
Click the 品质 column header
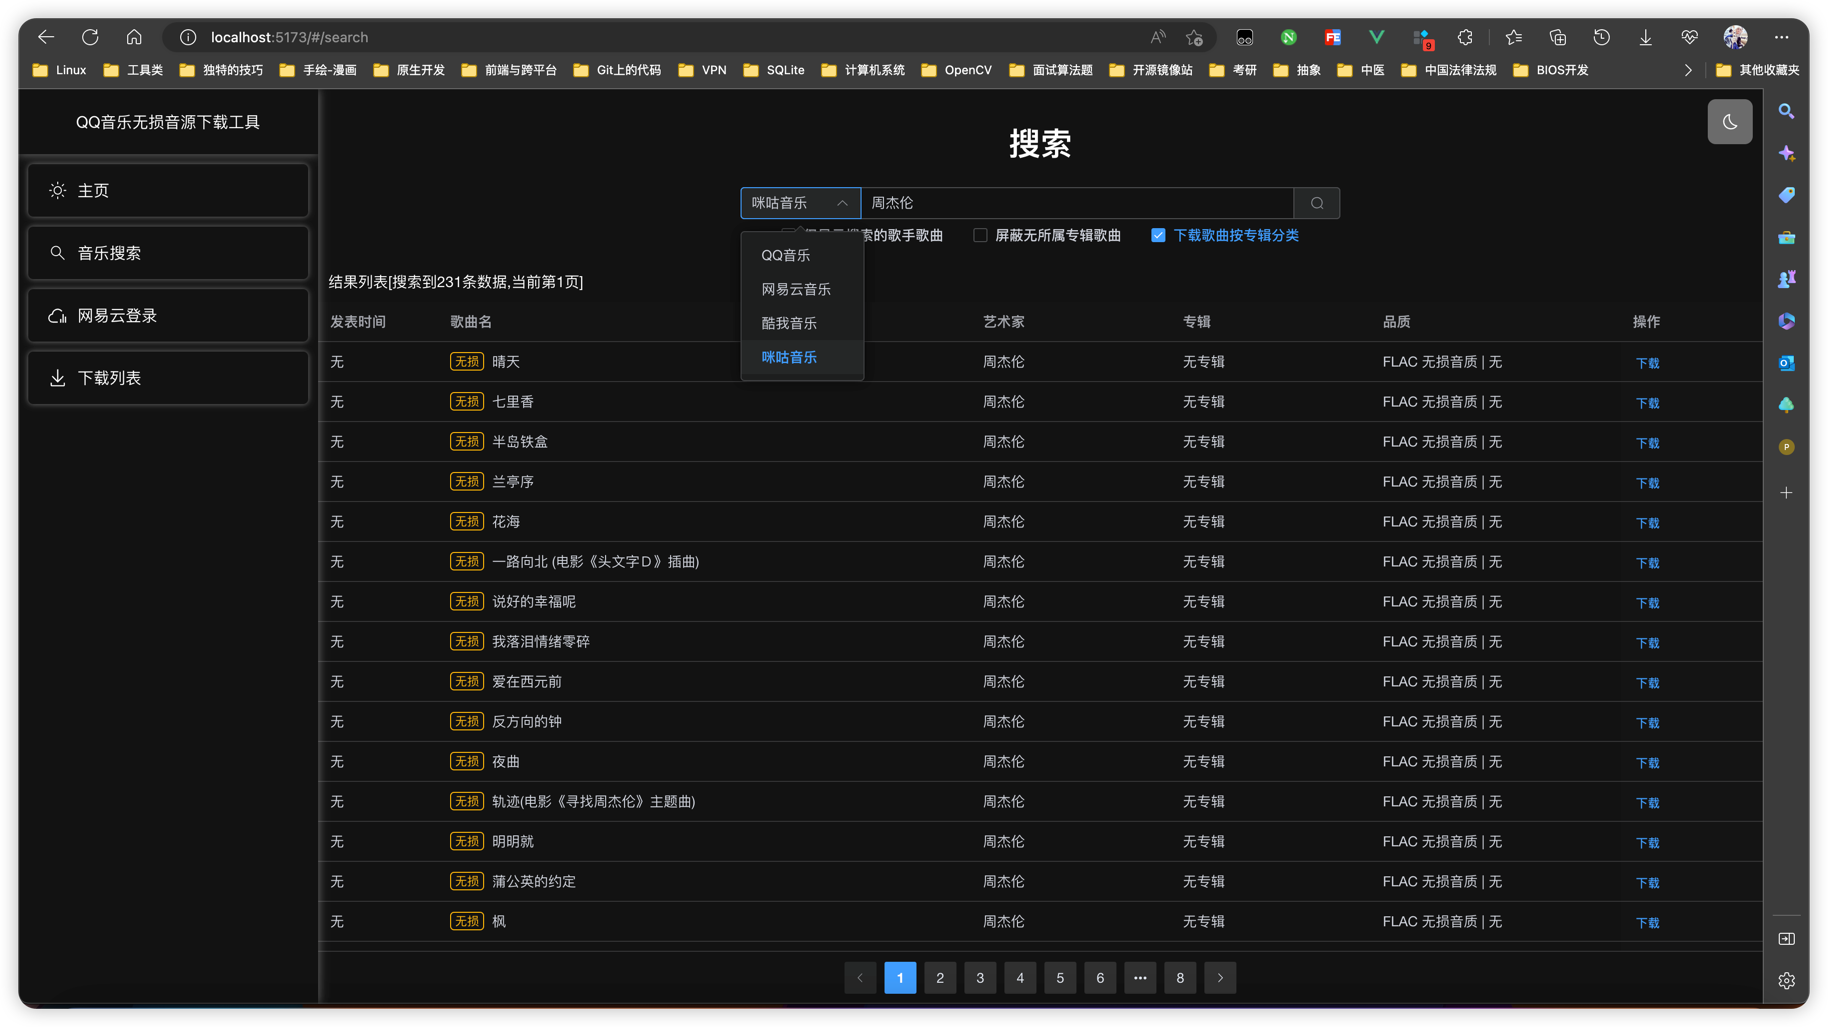[1396, 322]
